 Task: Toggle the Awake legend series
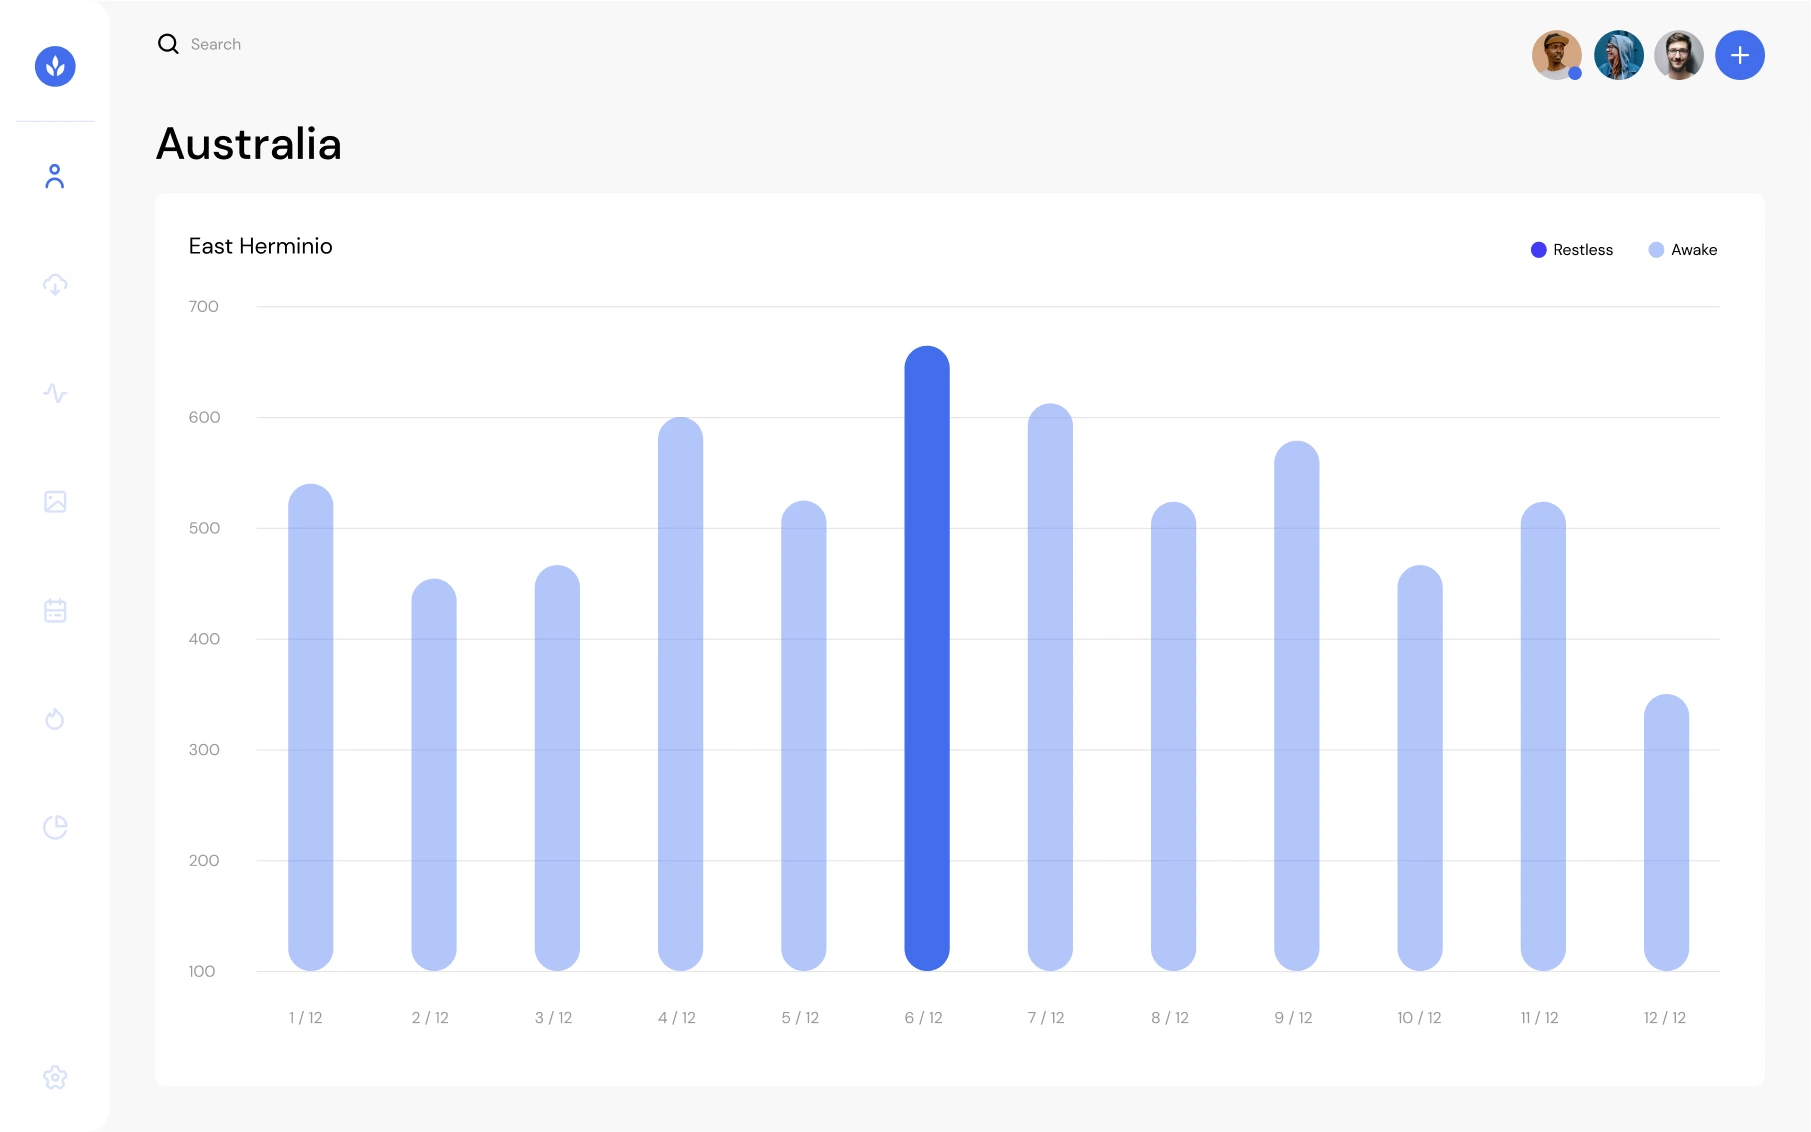[x=1683, y=250]
